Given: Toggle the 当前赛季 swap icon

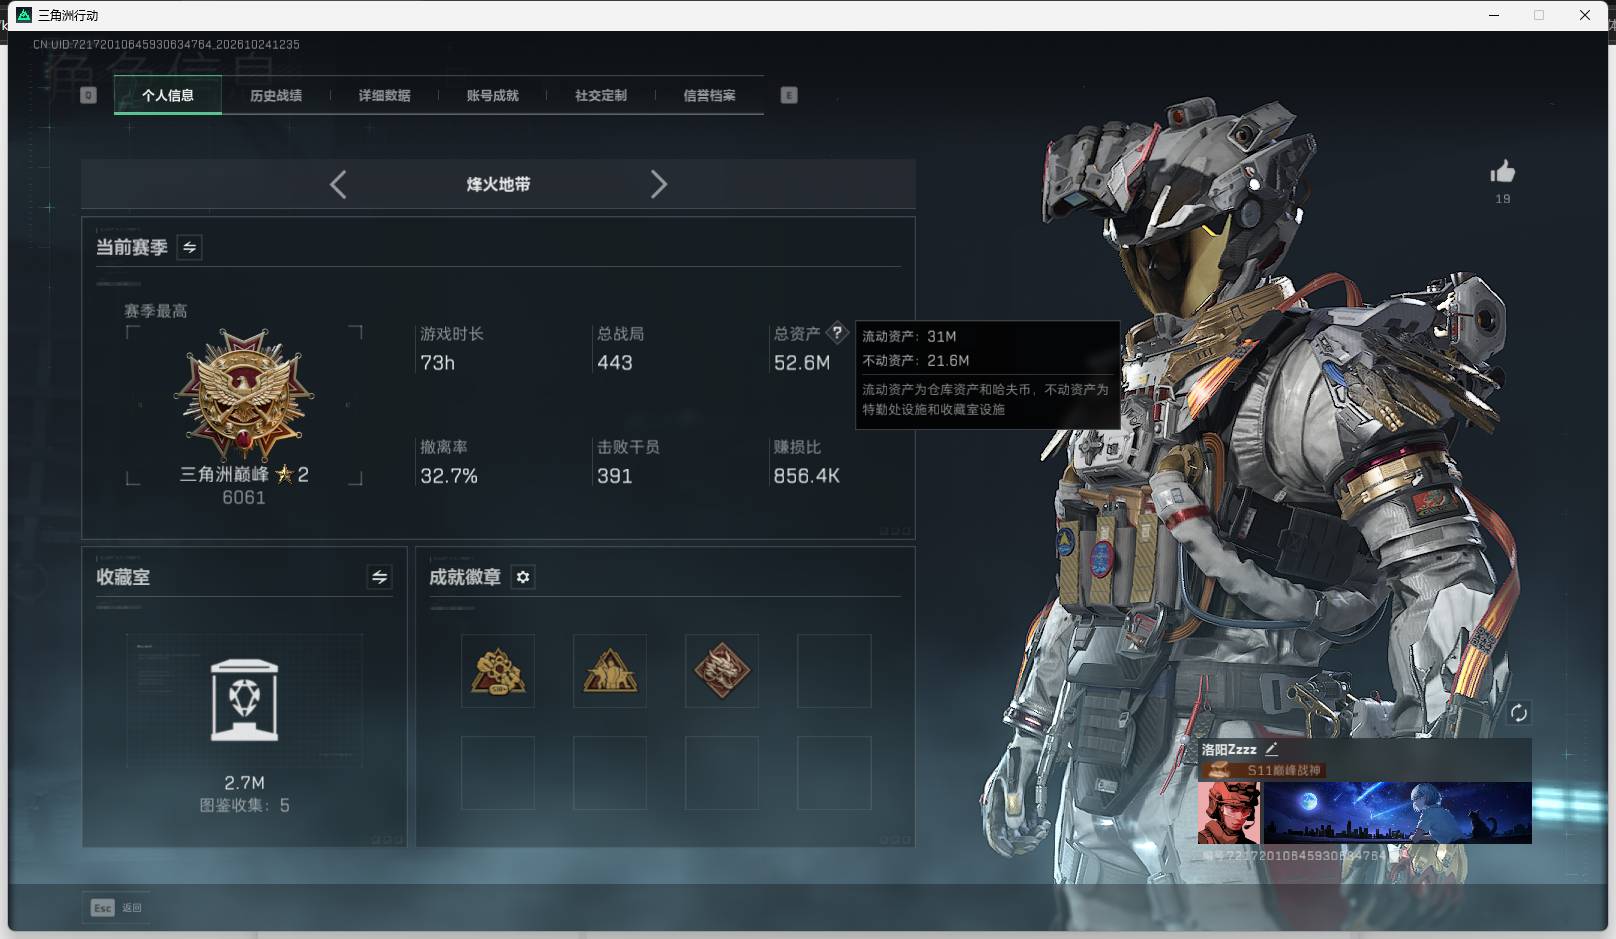Looking at the screenshot, I should [189, 247].
